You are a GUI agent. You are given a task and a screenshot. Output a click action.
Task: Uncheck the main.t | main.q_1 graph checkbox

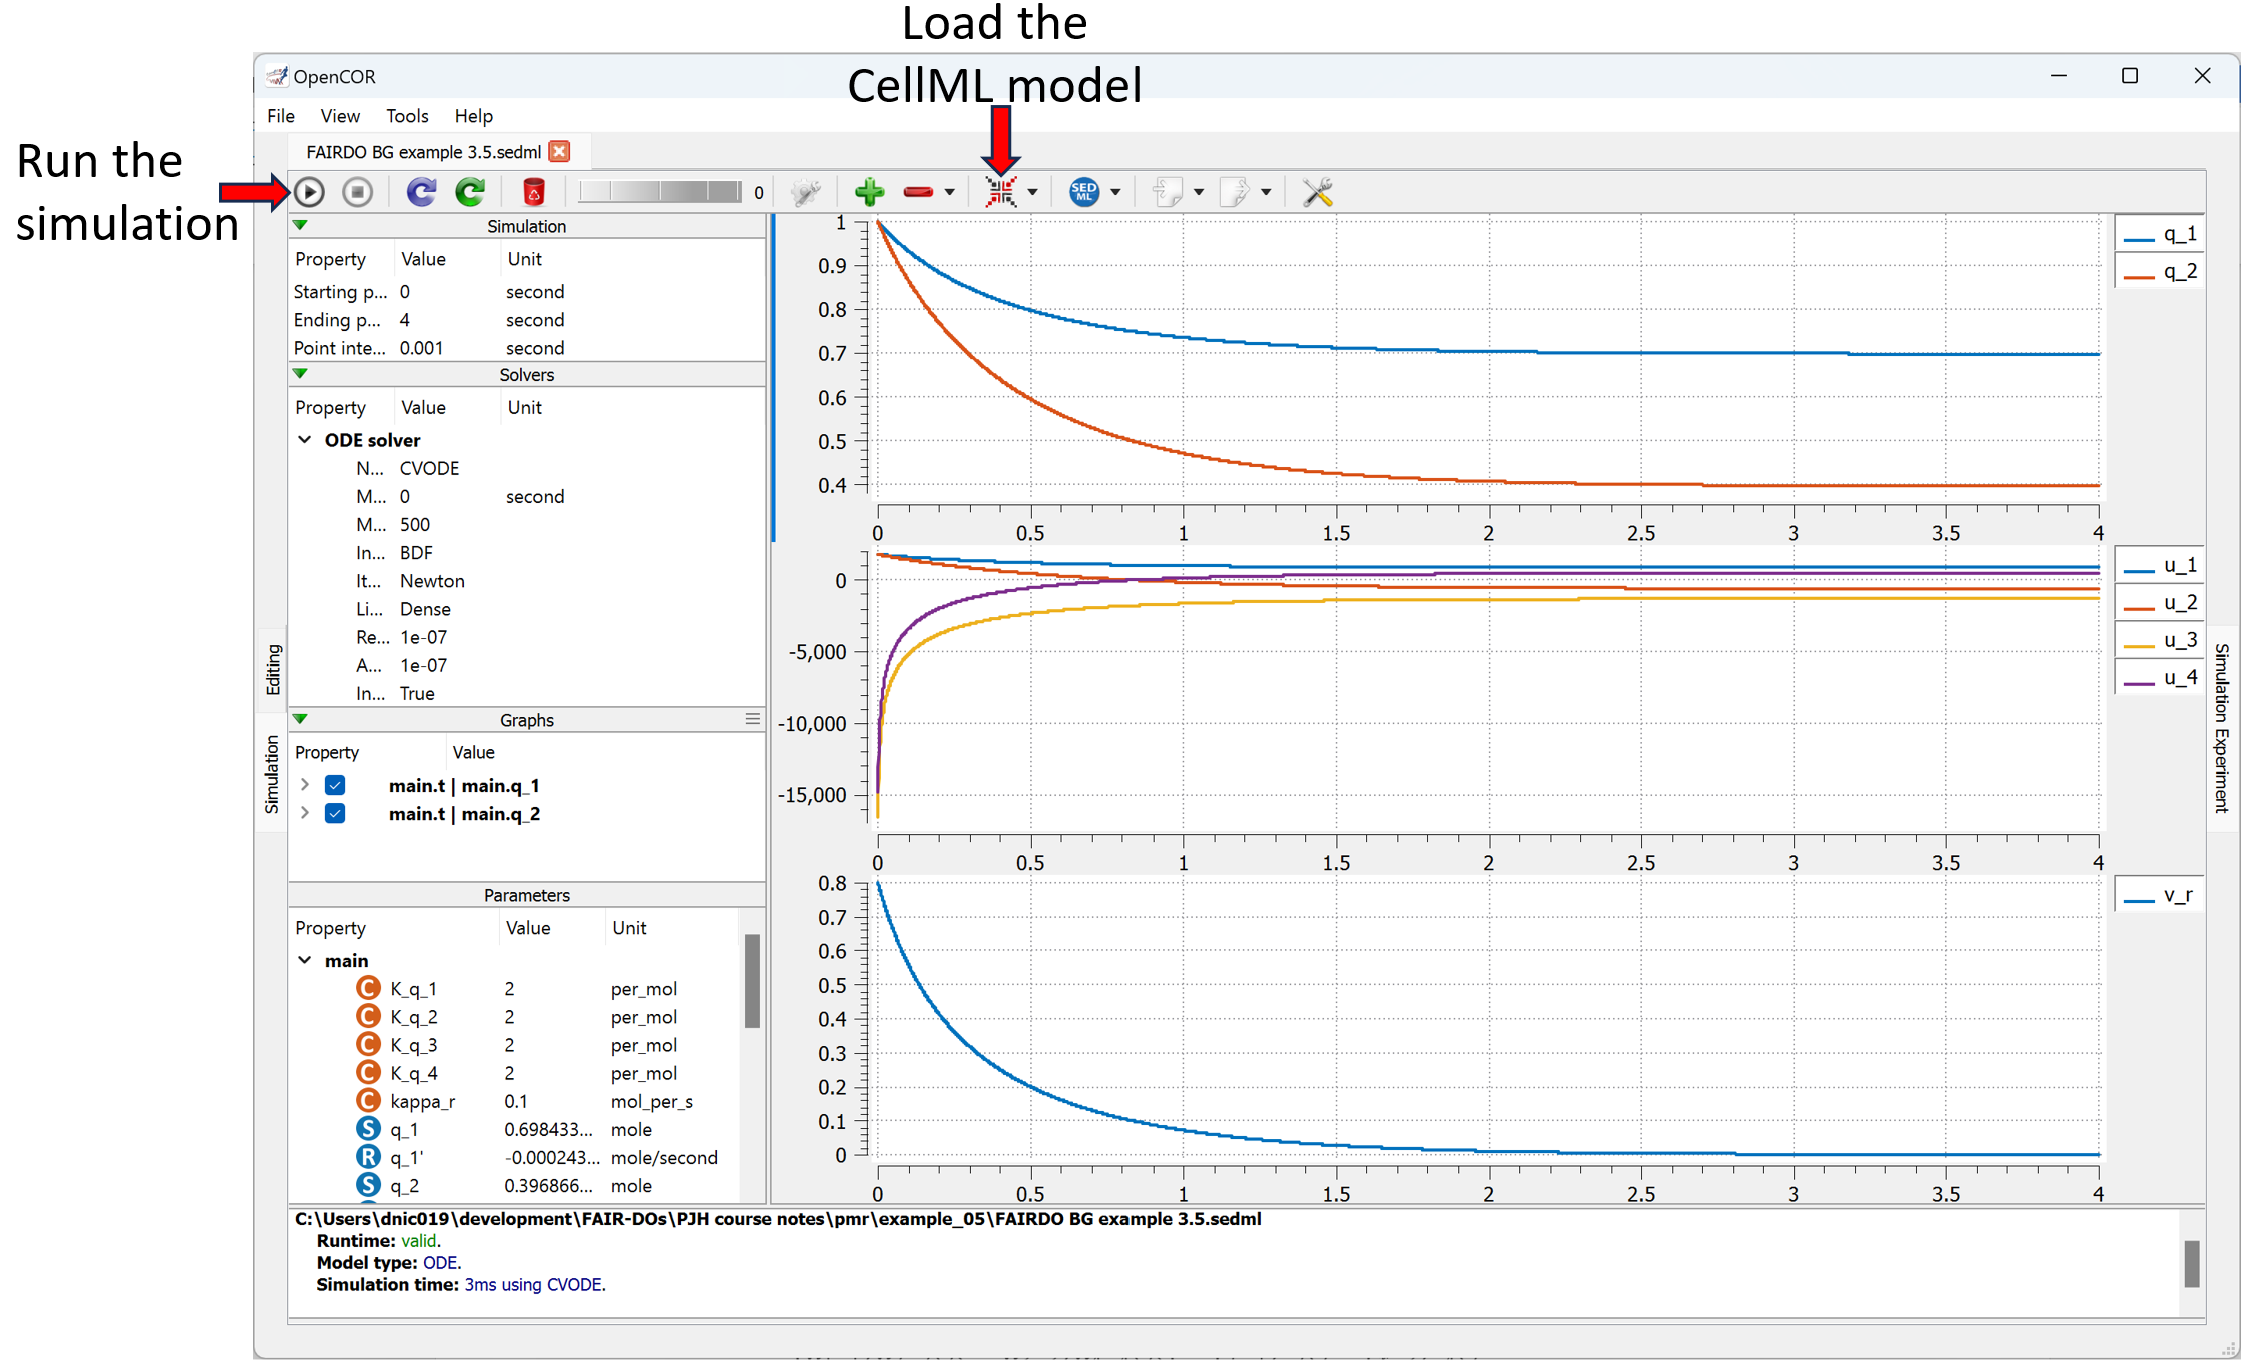pos(335,785)
